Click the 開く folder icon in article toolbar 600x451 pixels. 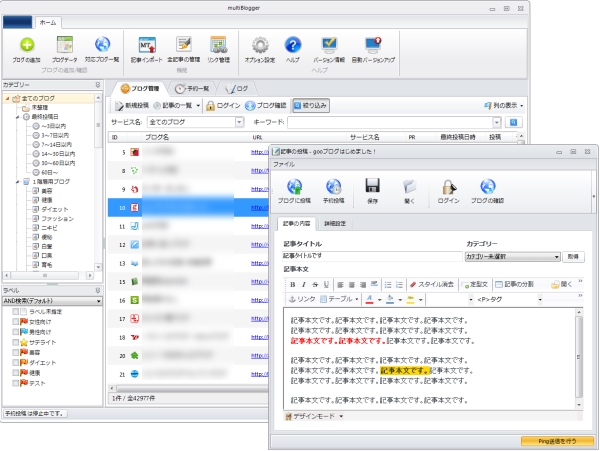[409, 186]
